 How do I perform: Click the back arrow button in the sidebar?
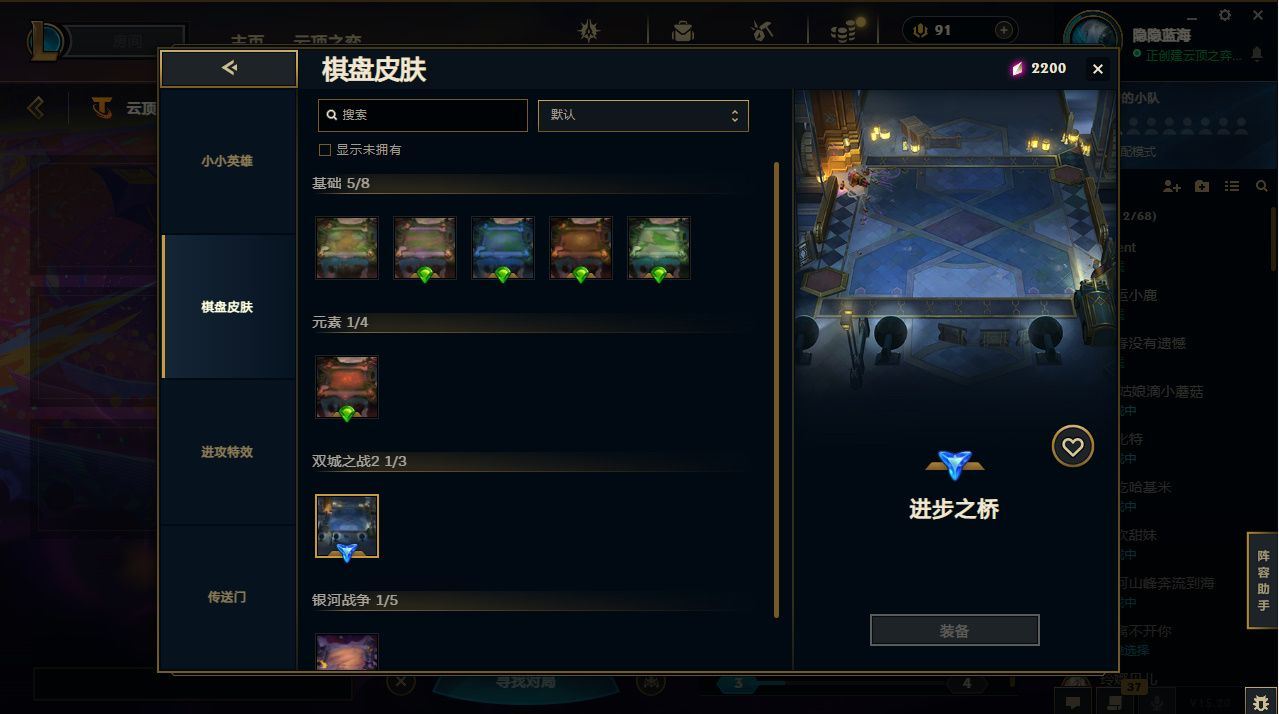coord(229,68)
